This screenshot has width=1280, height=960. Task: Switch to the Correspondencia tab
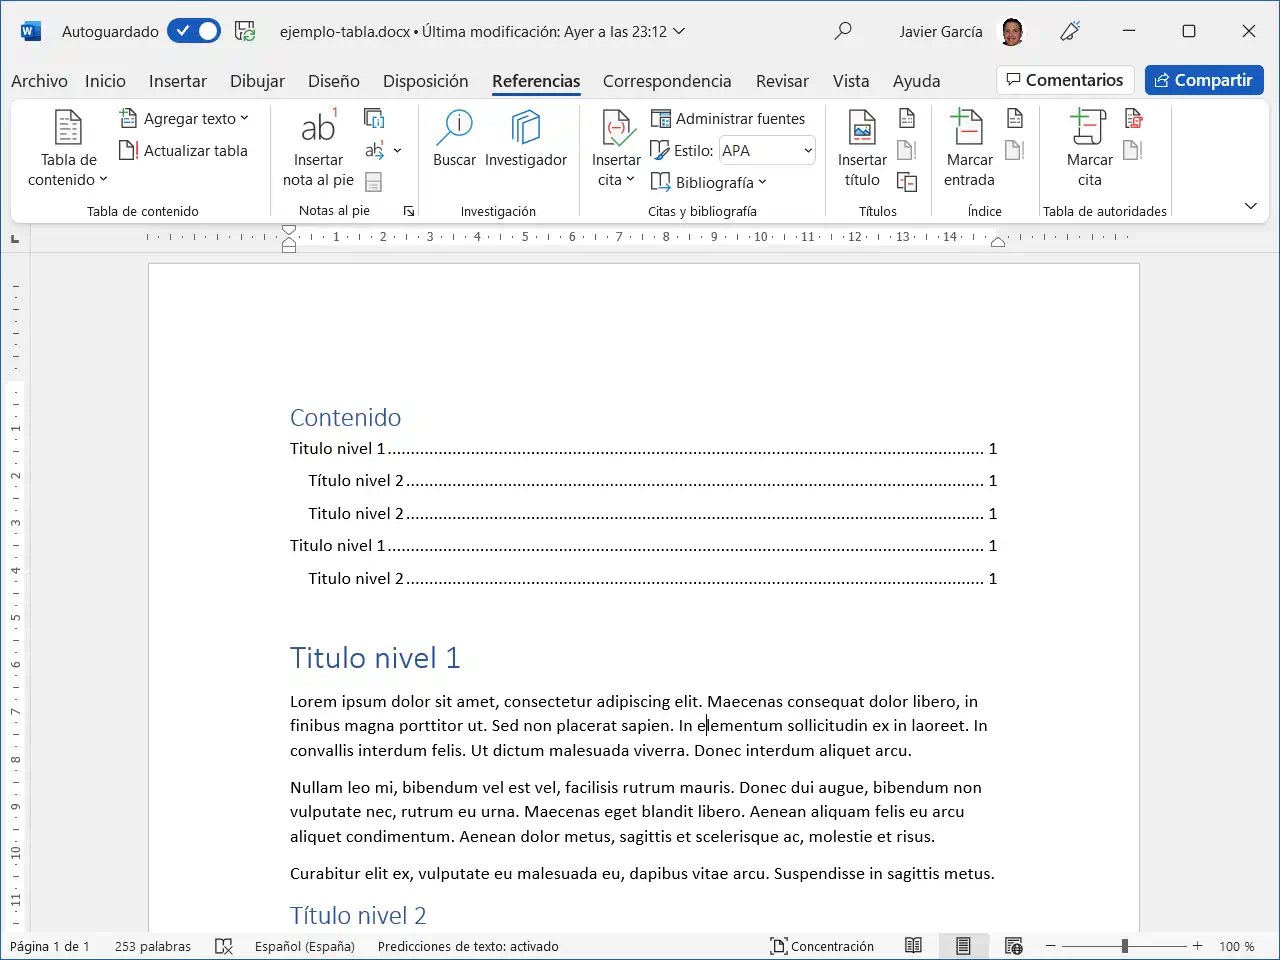(666, 81)
